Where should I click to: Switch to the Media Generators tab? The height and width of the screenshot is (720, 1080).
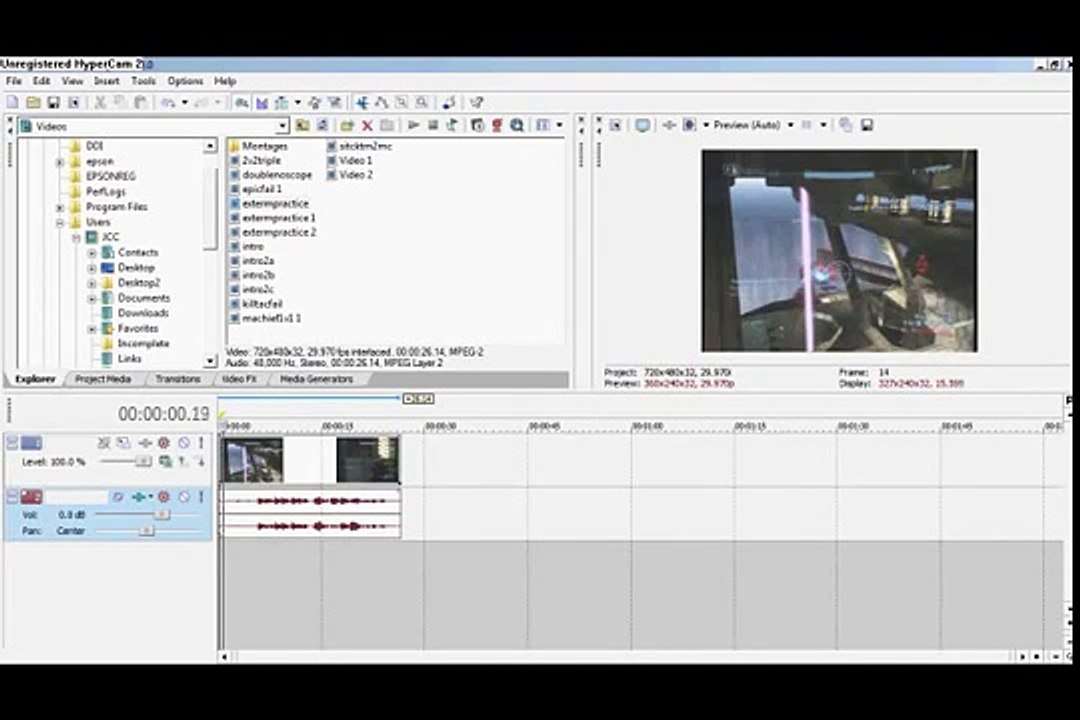tap(316, 379)
